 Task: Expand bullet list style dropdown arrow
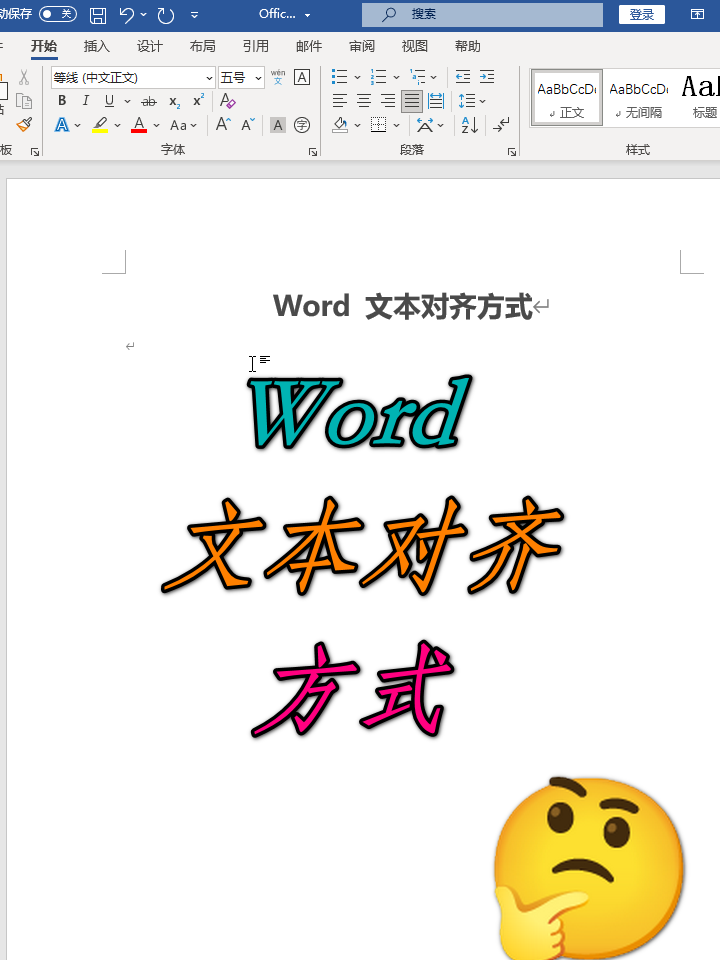click(x=358, y=78)
